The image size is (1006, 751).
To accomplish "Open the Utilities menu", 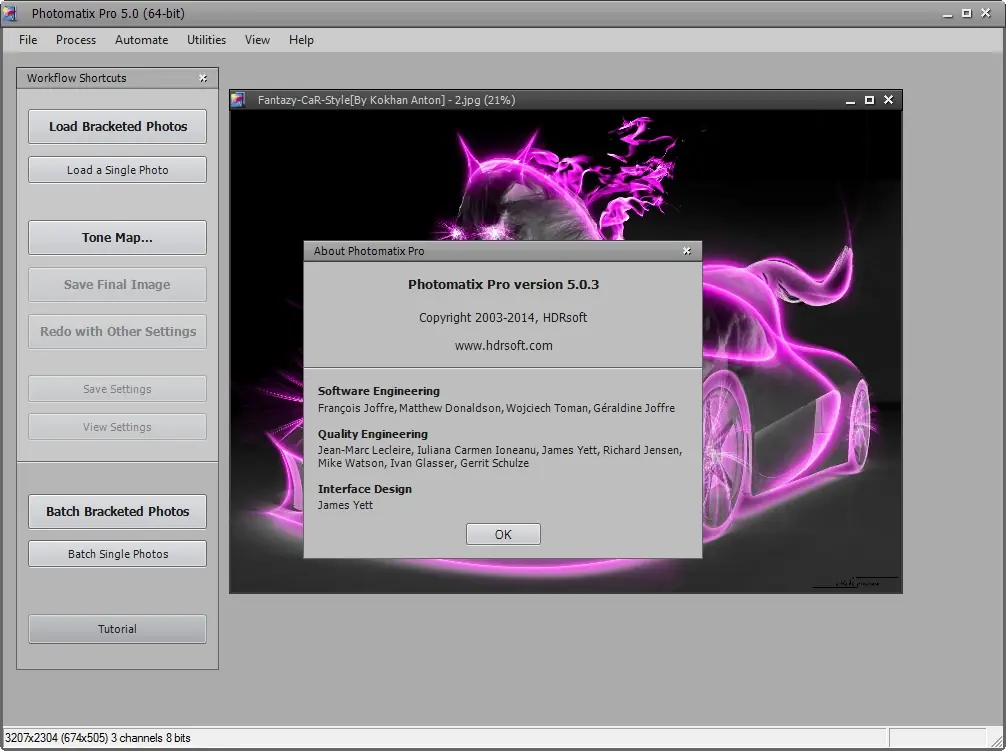I will click(206, 40).
